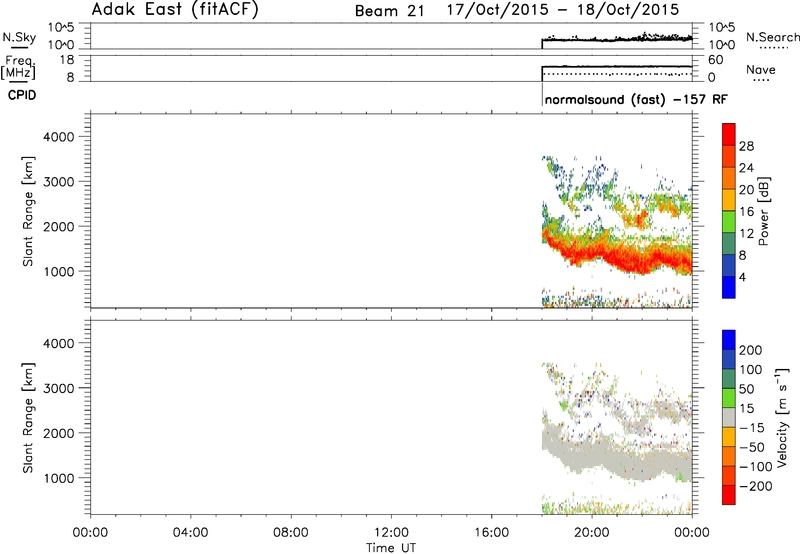800x554 pixels.
Task: Click the '18' tick on frequency axis
Action: tap(67, 60)
